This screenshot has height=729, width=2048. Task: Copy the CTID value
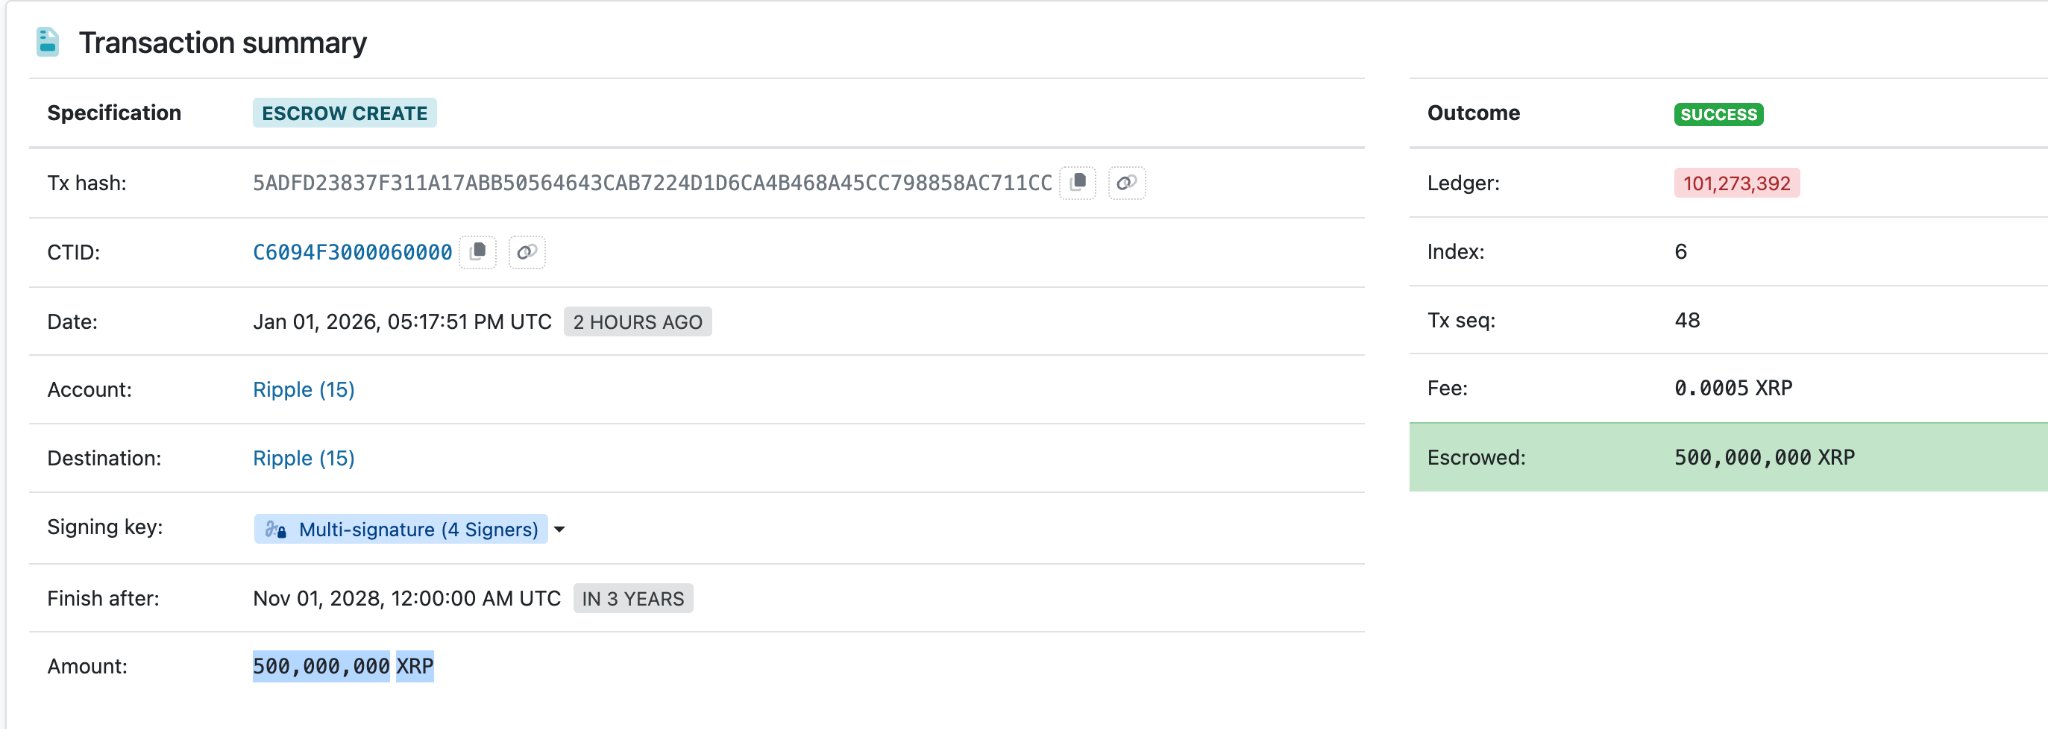tap(478, 252)
